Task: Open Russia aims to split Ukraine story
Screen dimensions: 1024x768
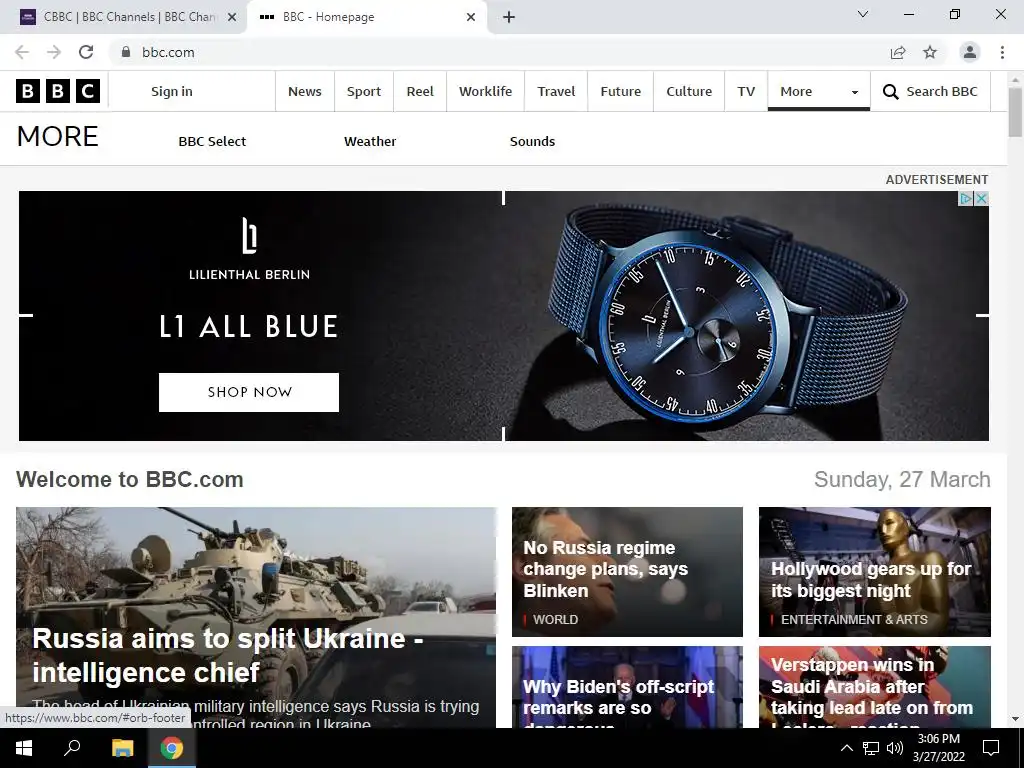Action: click(228, 655)
